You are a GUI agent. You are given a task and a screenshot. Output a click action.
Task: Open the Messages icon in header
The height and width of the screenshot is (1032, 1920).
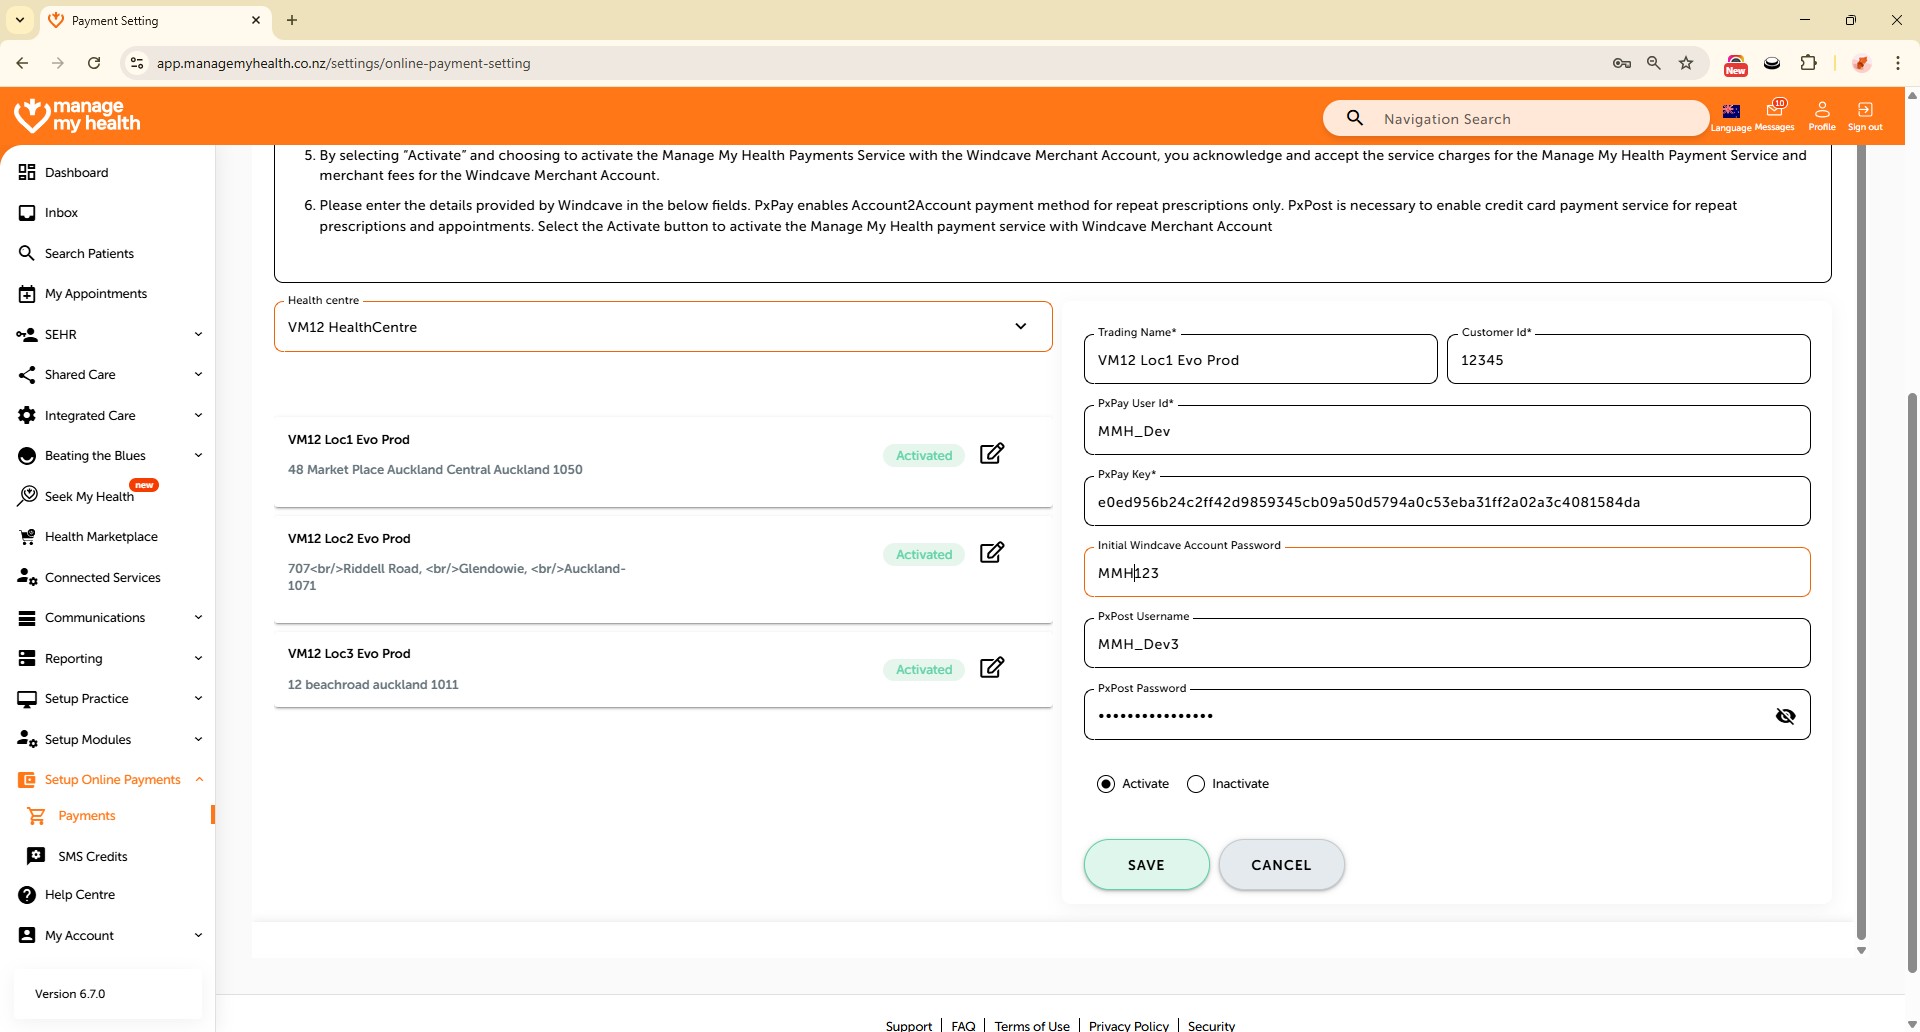coord(1775,114)
